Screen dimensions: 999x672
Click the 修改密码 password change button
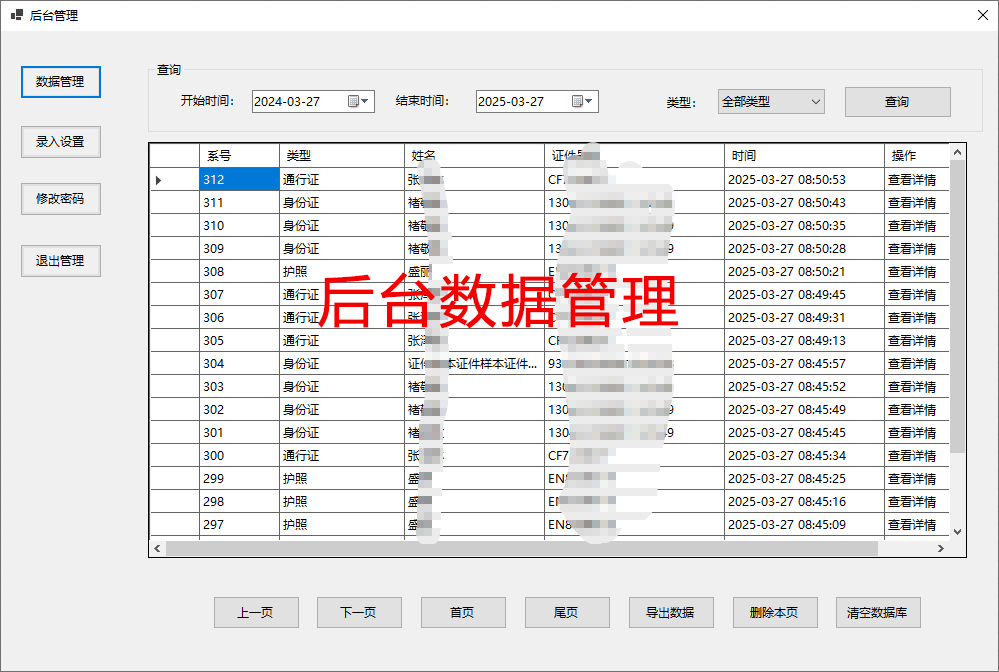coord(60,198)
